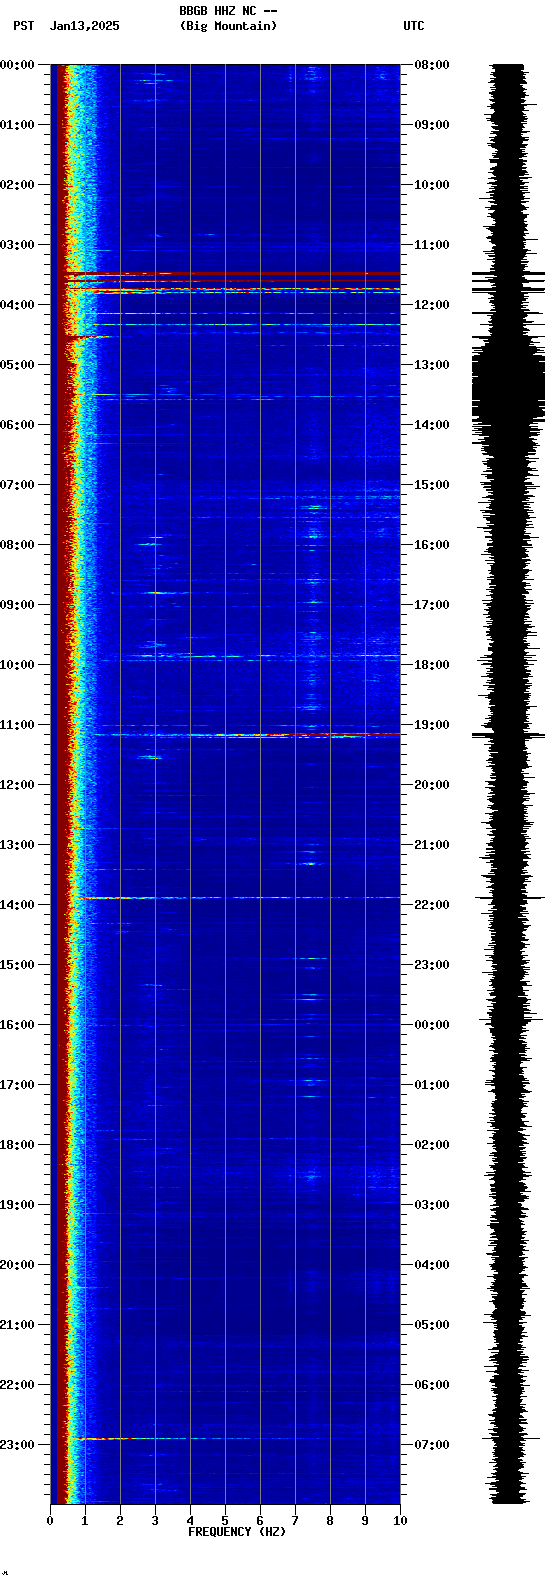552x1584 pixels.
Task: Click the 06:00 PST time label
Action: point(18,425)
